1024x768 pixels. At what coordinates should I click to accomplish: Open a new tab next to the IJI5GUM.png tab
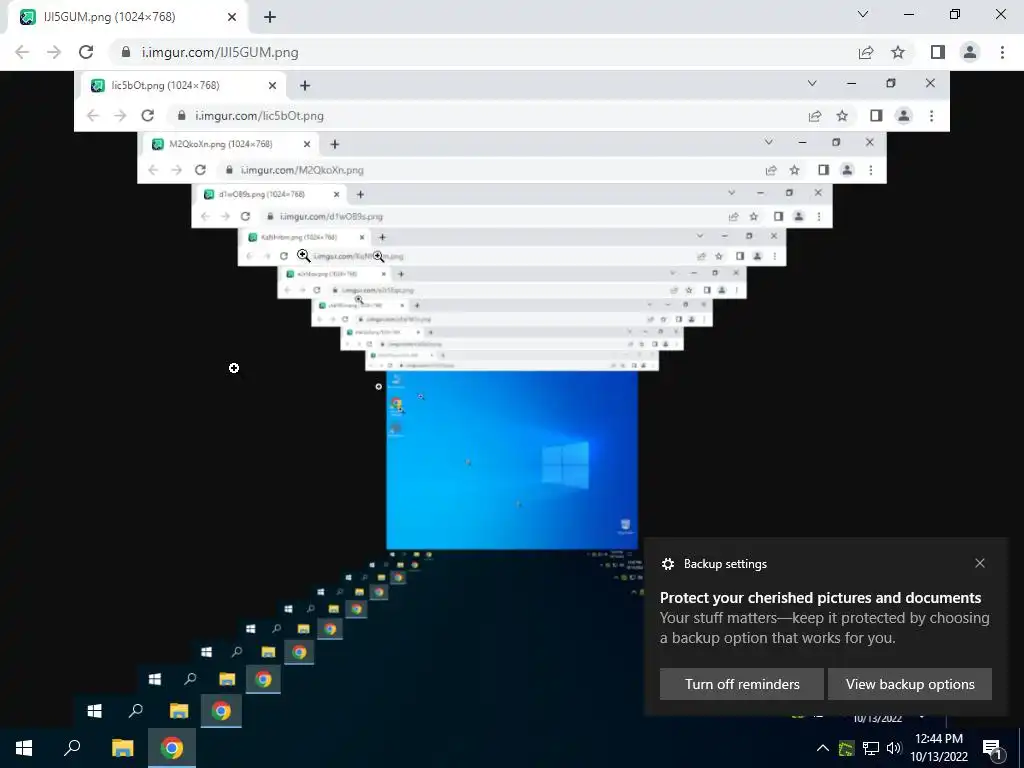pyautogui.click(x=270, y=17)
